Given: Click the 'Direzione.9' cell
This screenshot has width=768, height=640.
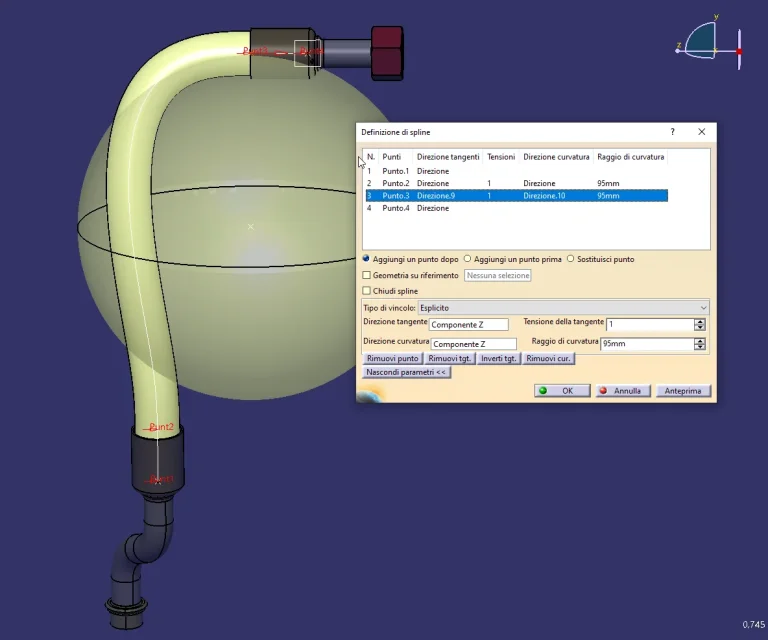Looking at the screenshot, I should click(436, 195).
